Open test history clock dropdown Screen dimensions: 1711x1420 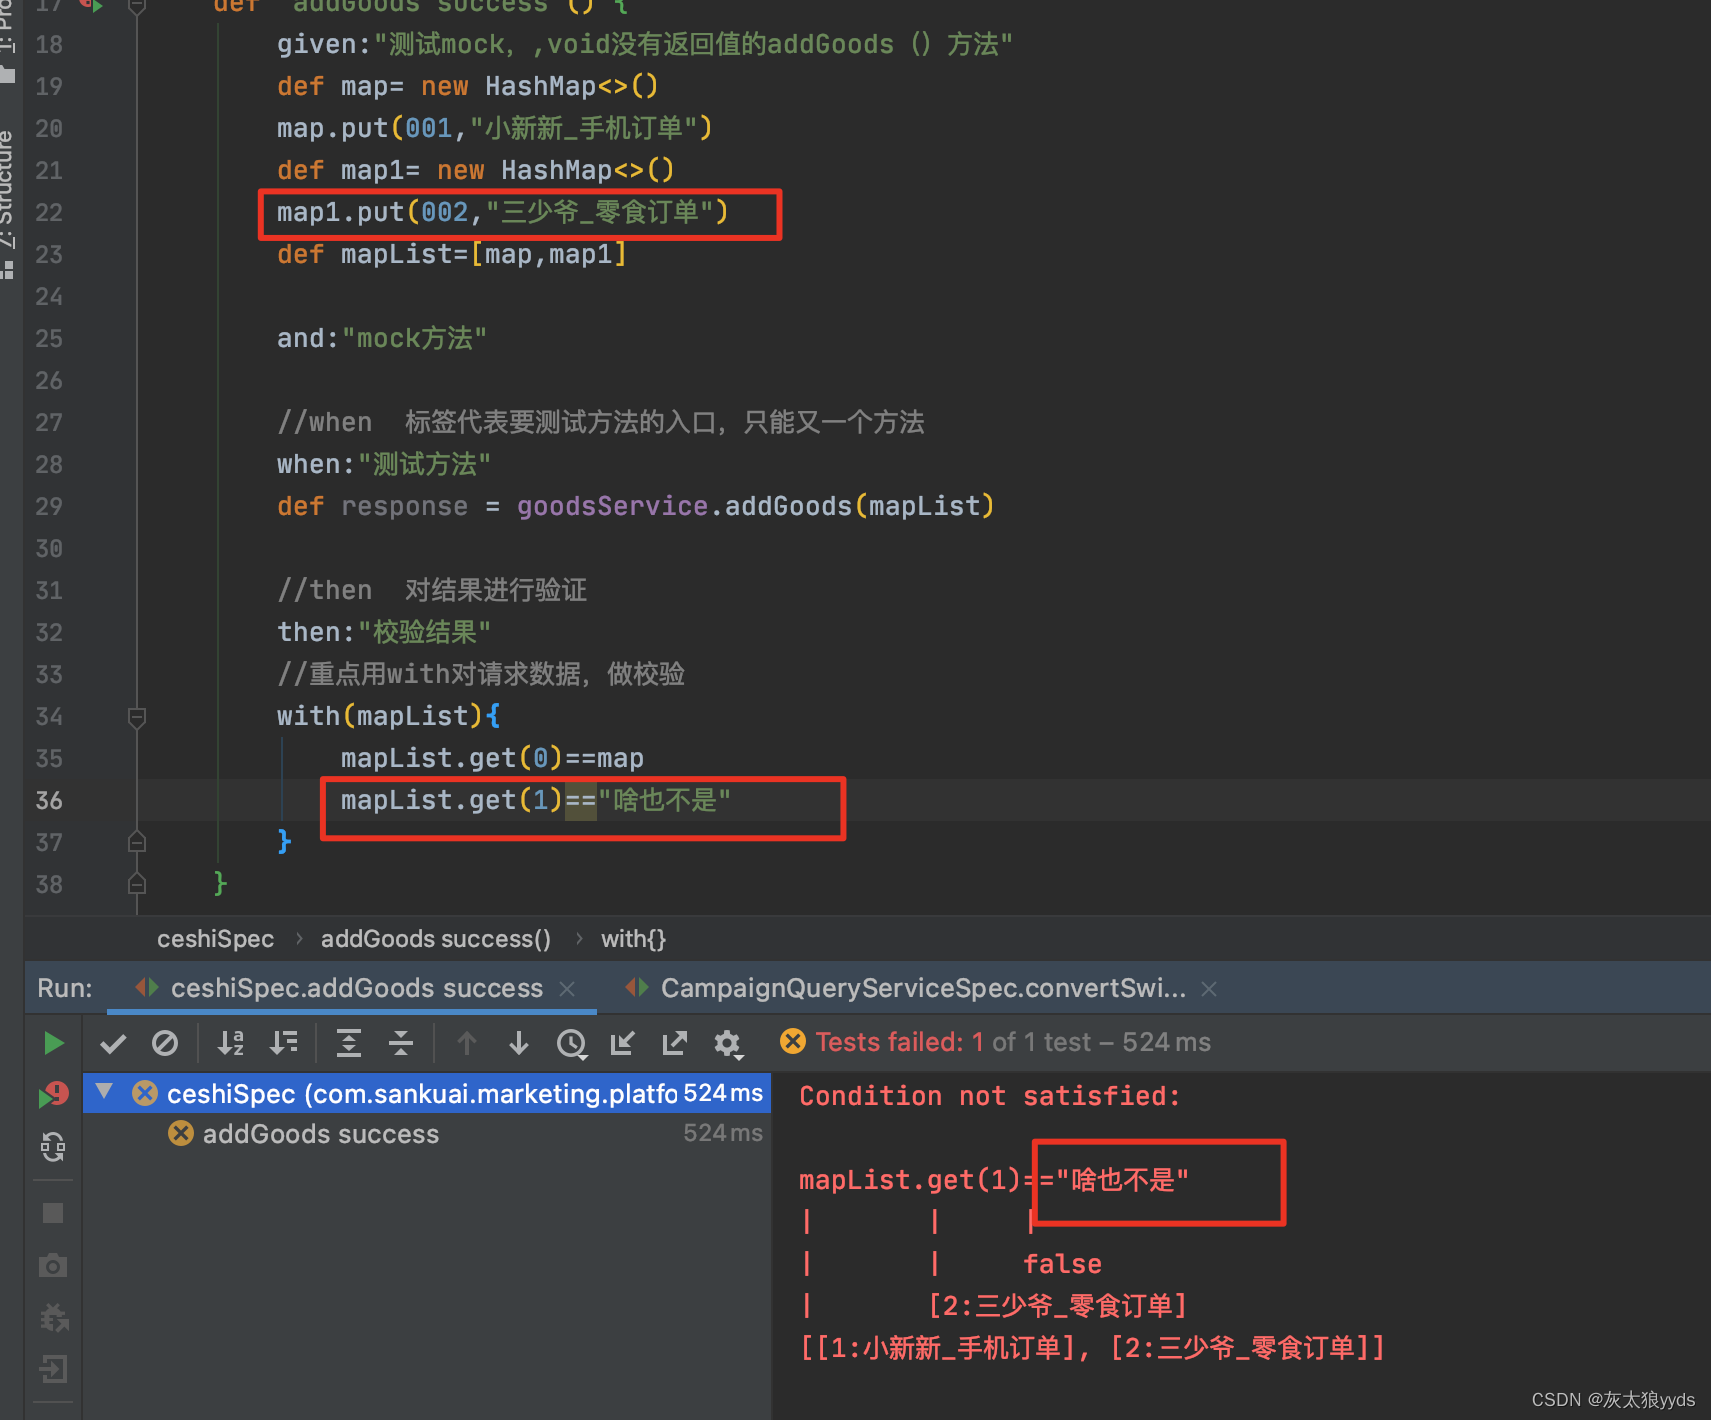[572, 1043]
